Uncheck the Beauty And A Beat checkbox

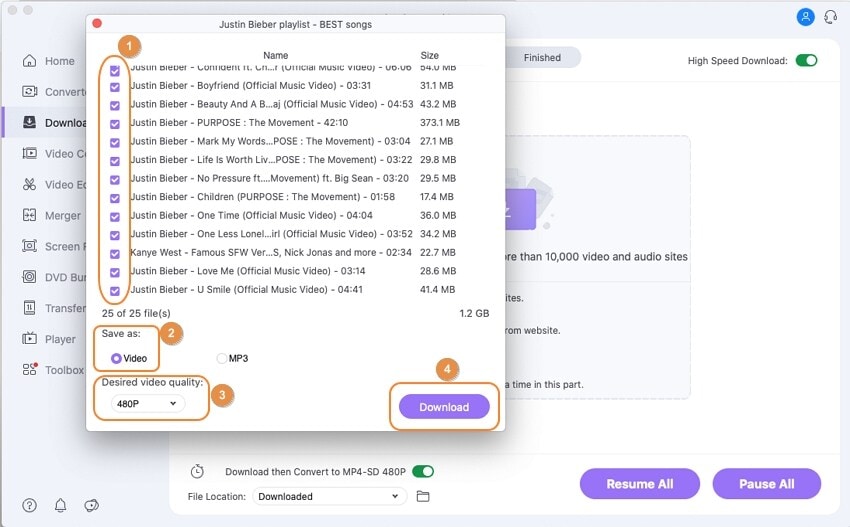pyautogui.click(x=114, y=105)
